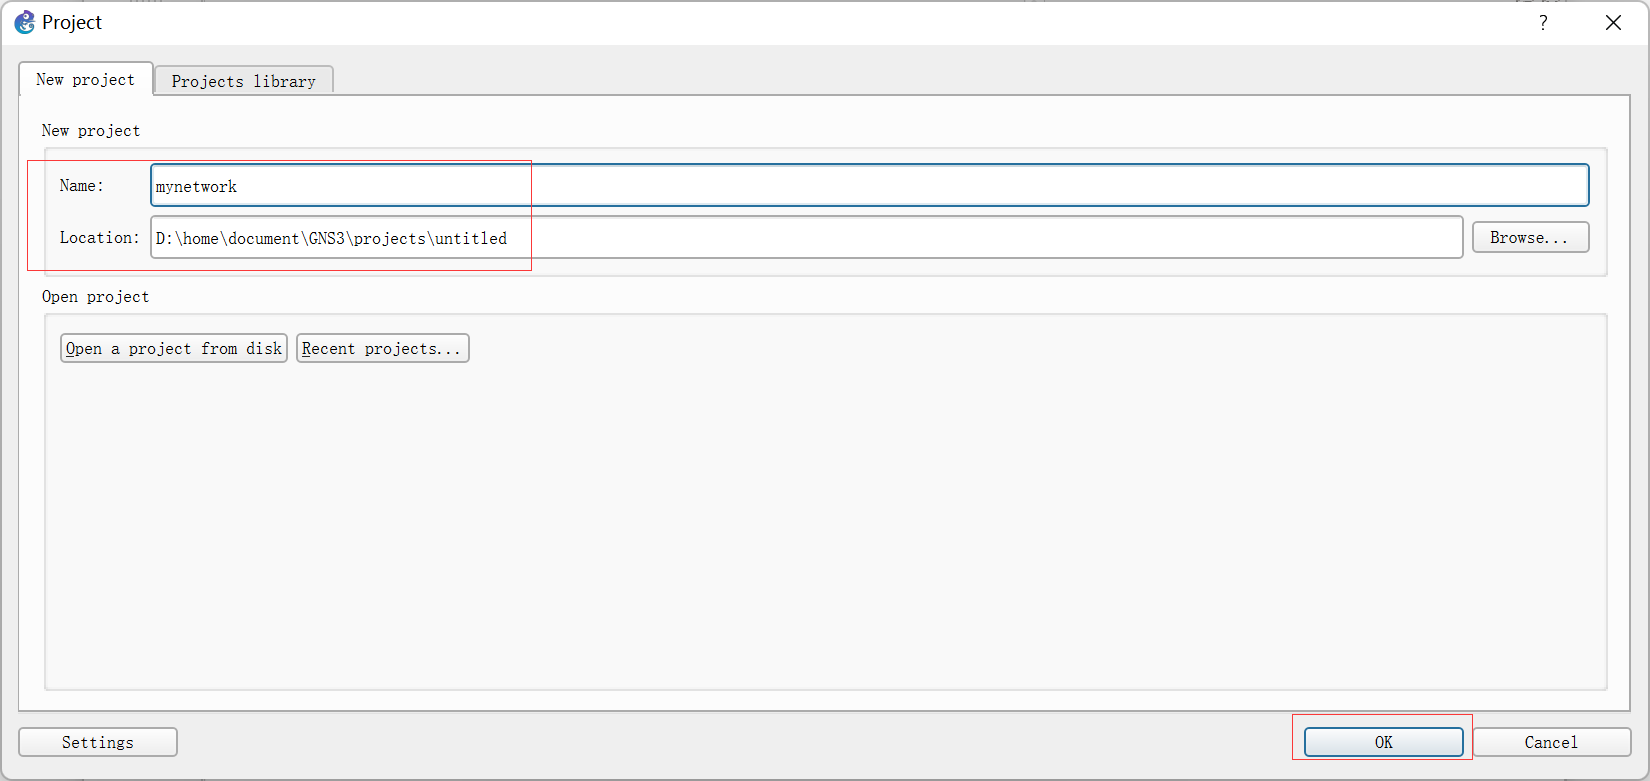This screenshot has height=781, width=1650.
Task: Click the Open project group heading
Action: [x=95, y=296]
